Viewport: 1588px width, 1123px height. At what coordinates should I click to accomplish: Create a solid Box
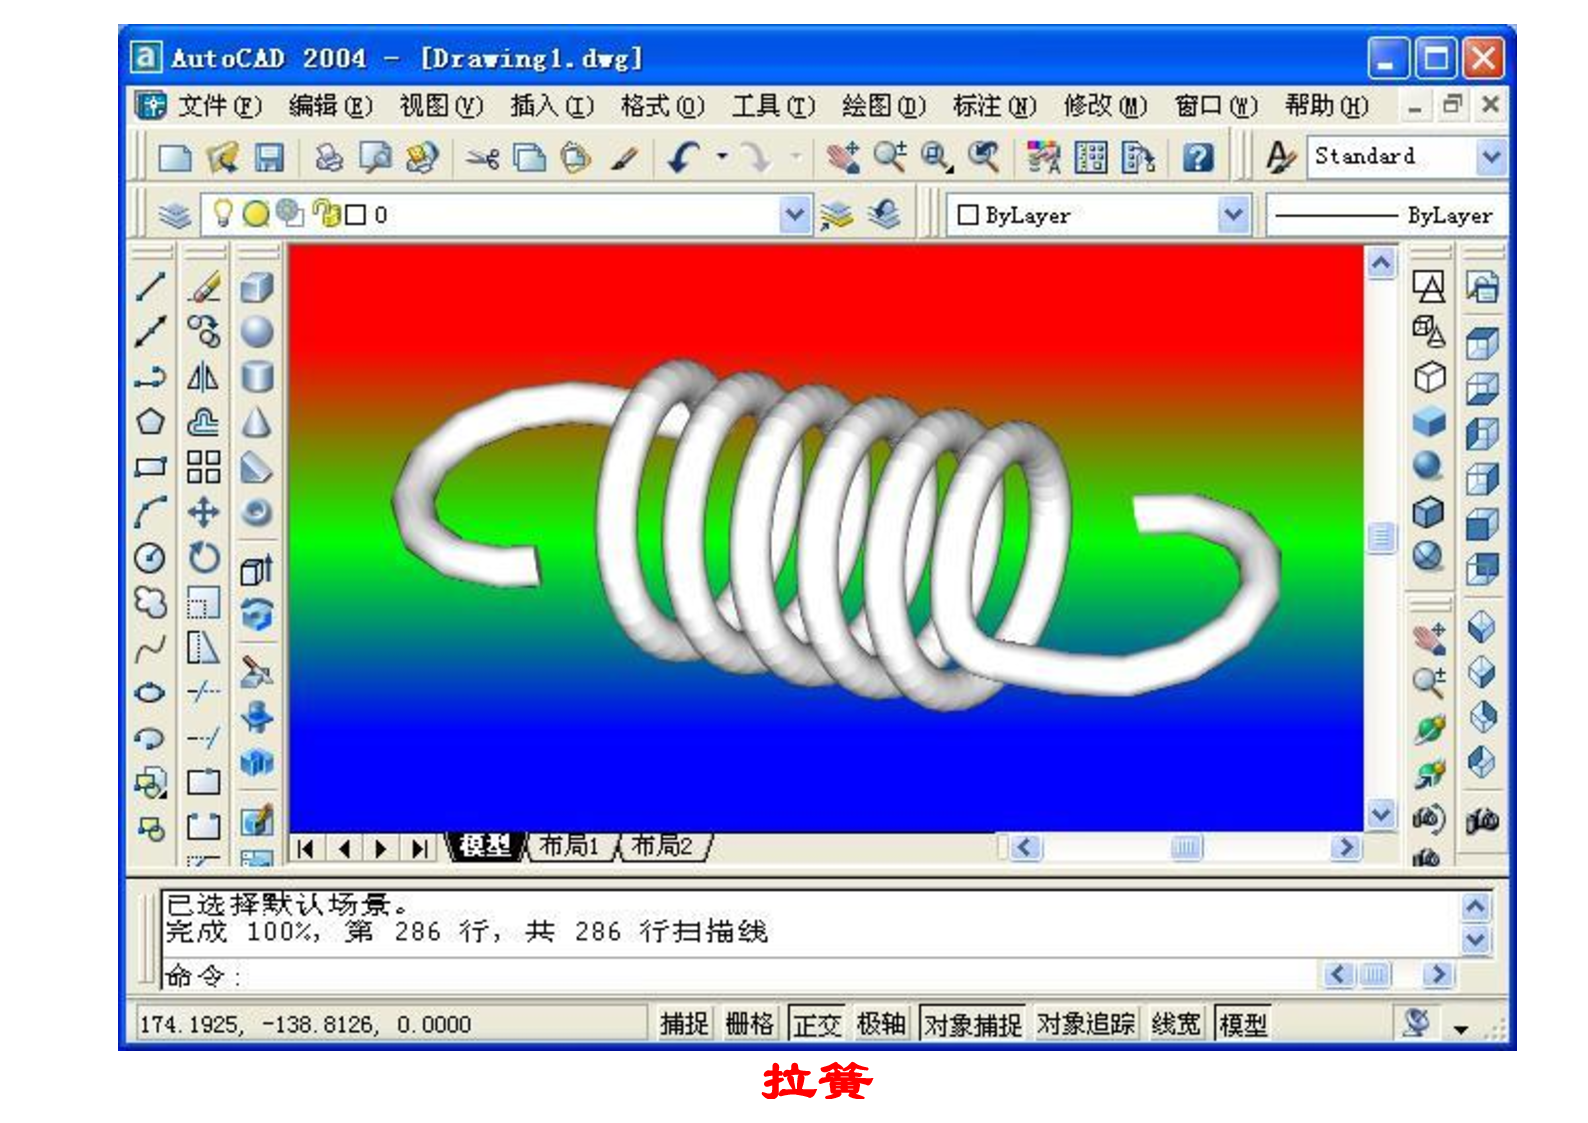[257, 287]
